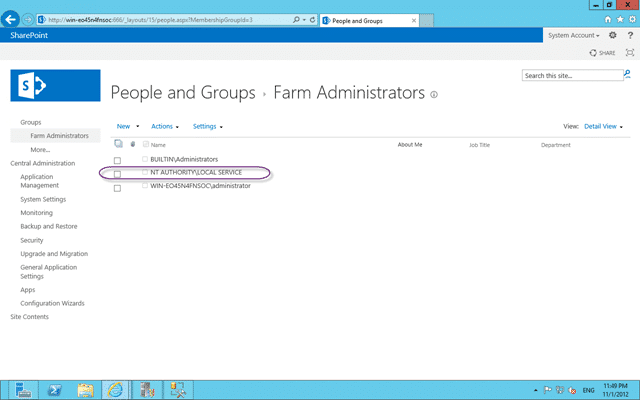
Task: Click the browser Home icon
Action: tap(608, 19)
